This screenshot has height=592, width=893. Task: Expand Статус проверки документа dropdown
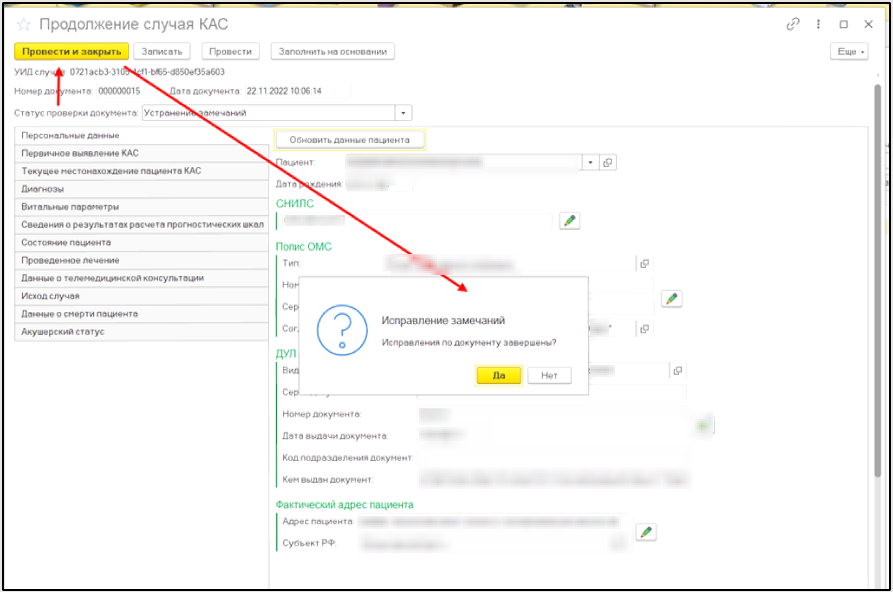[x=403, y=113]
